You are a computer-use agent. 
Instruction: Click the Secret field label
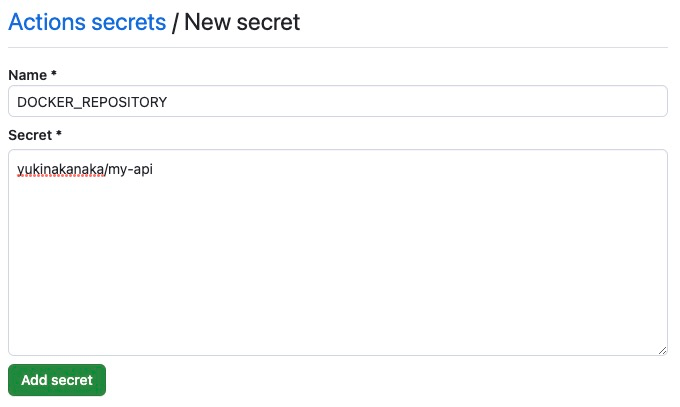pos(30,134)
